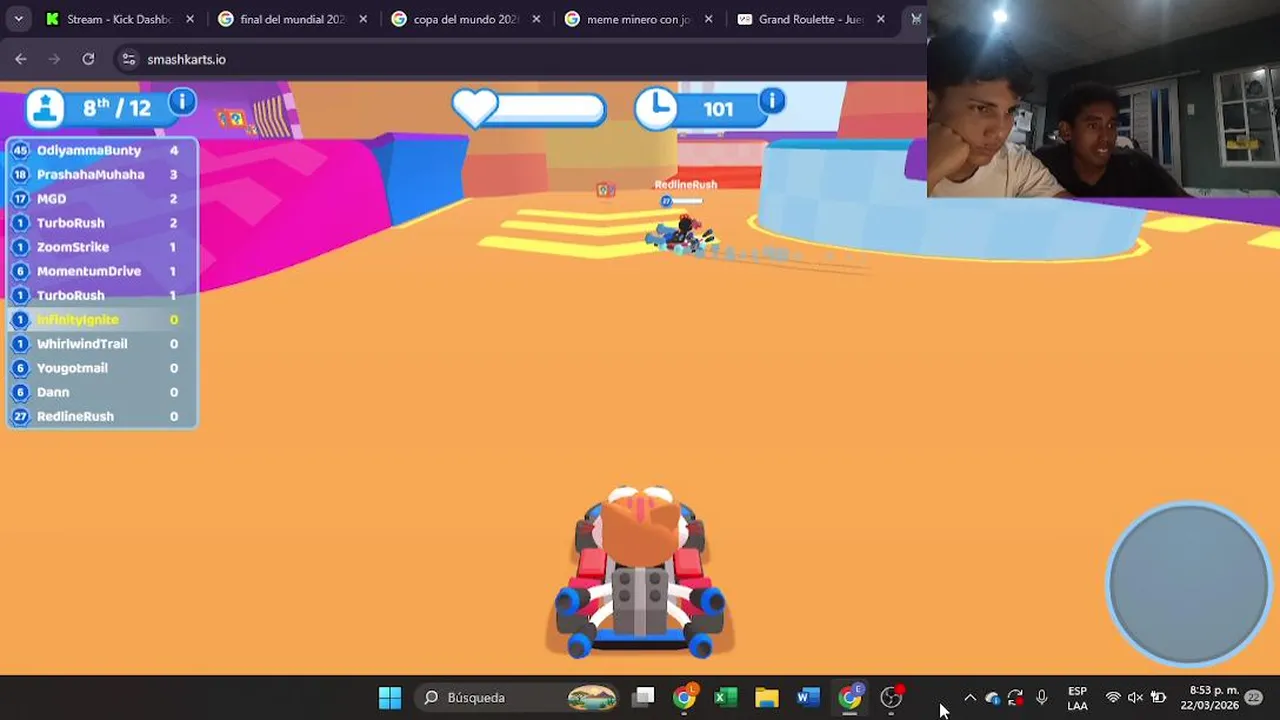Click the player's own kart
Image resolution: width=1280 pixels, height=720 pixels.
(x=640, y=572)
